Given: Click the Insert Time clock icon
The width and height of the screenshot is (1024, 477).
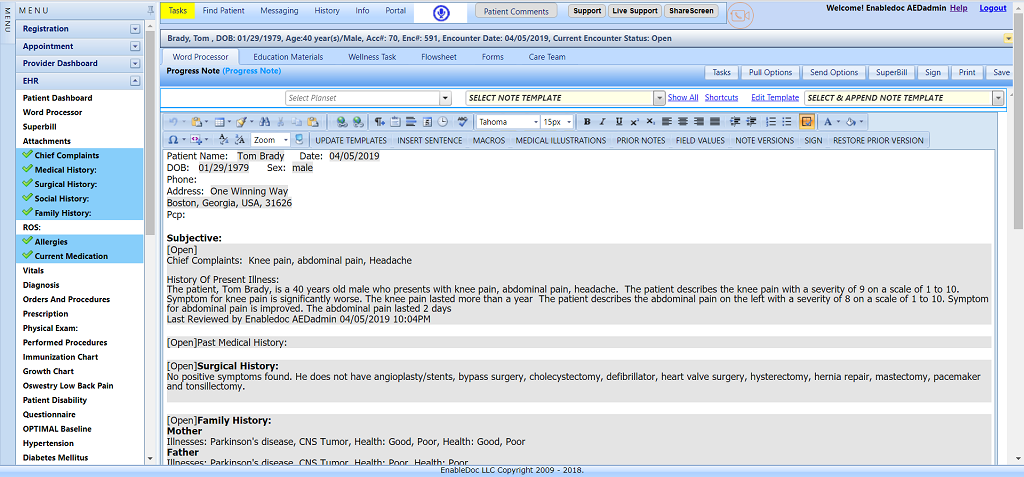Looking at the screenshot, I should [443, 122].
